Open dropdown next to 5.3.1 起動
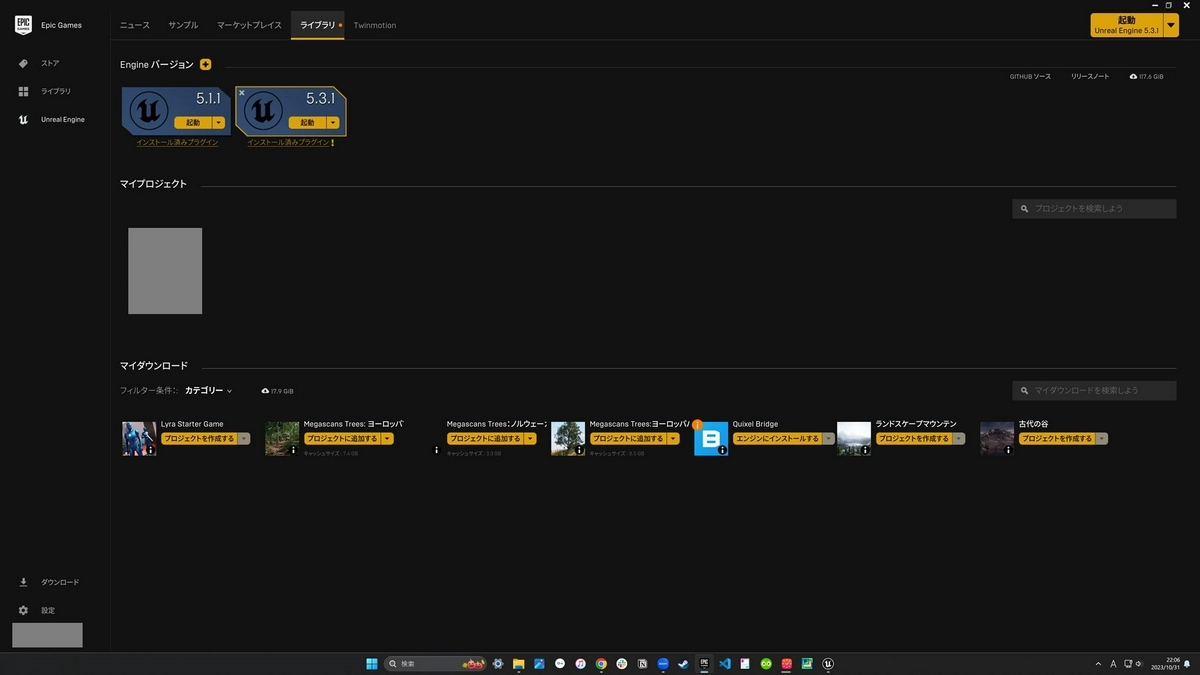 pyautogui.click(x=333, y=123)
